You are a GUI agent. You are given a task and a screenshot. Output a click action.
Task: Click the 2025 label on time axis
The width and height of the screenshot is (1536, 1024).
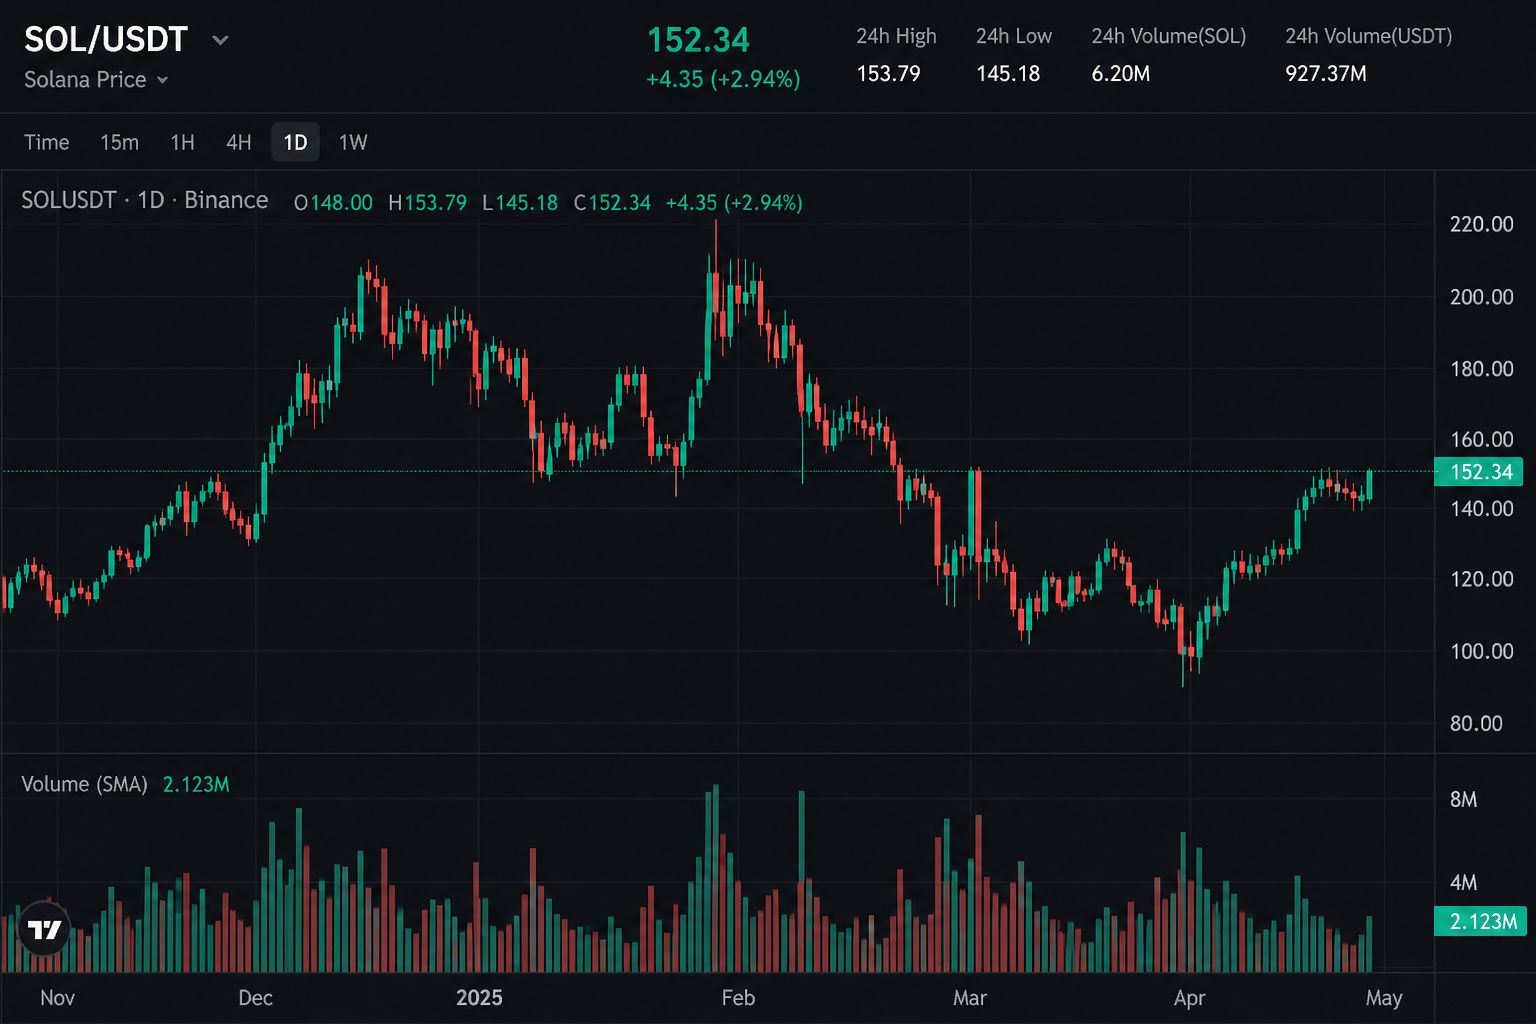[479, 998]
